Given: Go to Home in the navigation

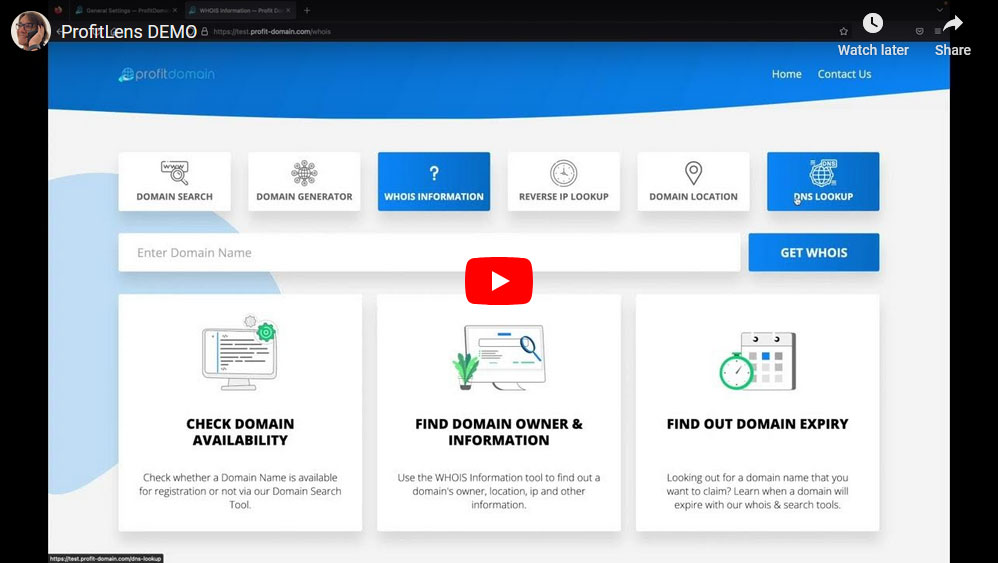Looking at the screenshot, I should click(x=786, y=74).
